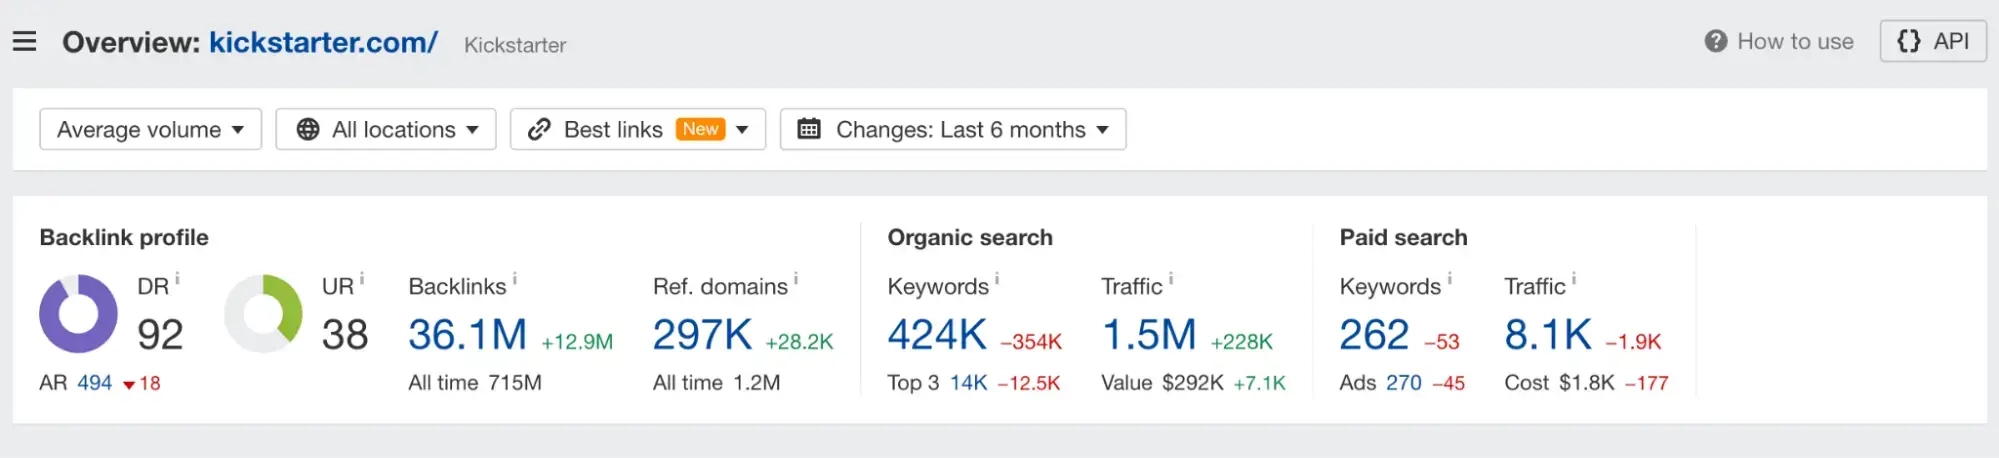Select the 270 paid Ads count
The height and width of the screenshot is (458, 1999).
(x=1403, y=383)
